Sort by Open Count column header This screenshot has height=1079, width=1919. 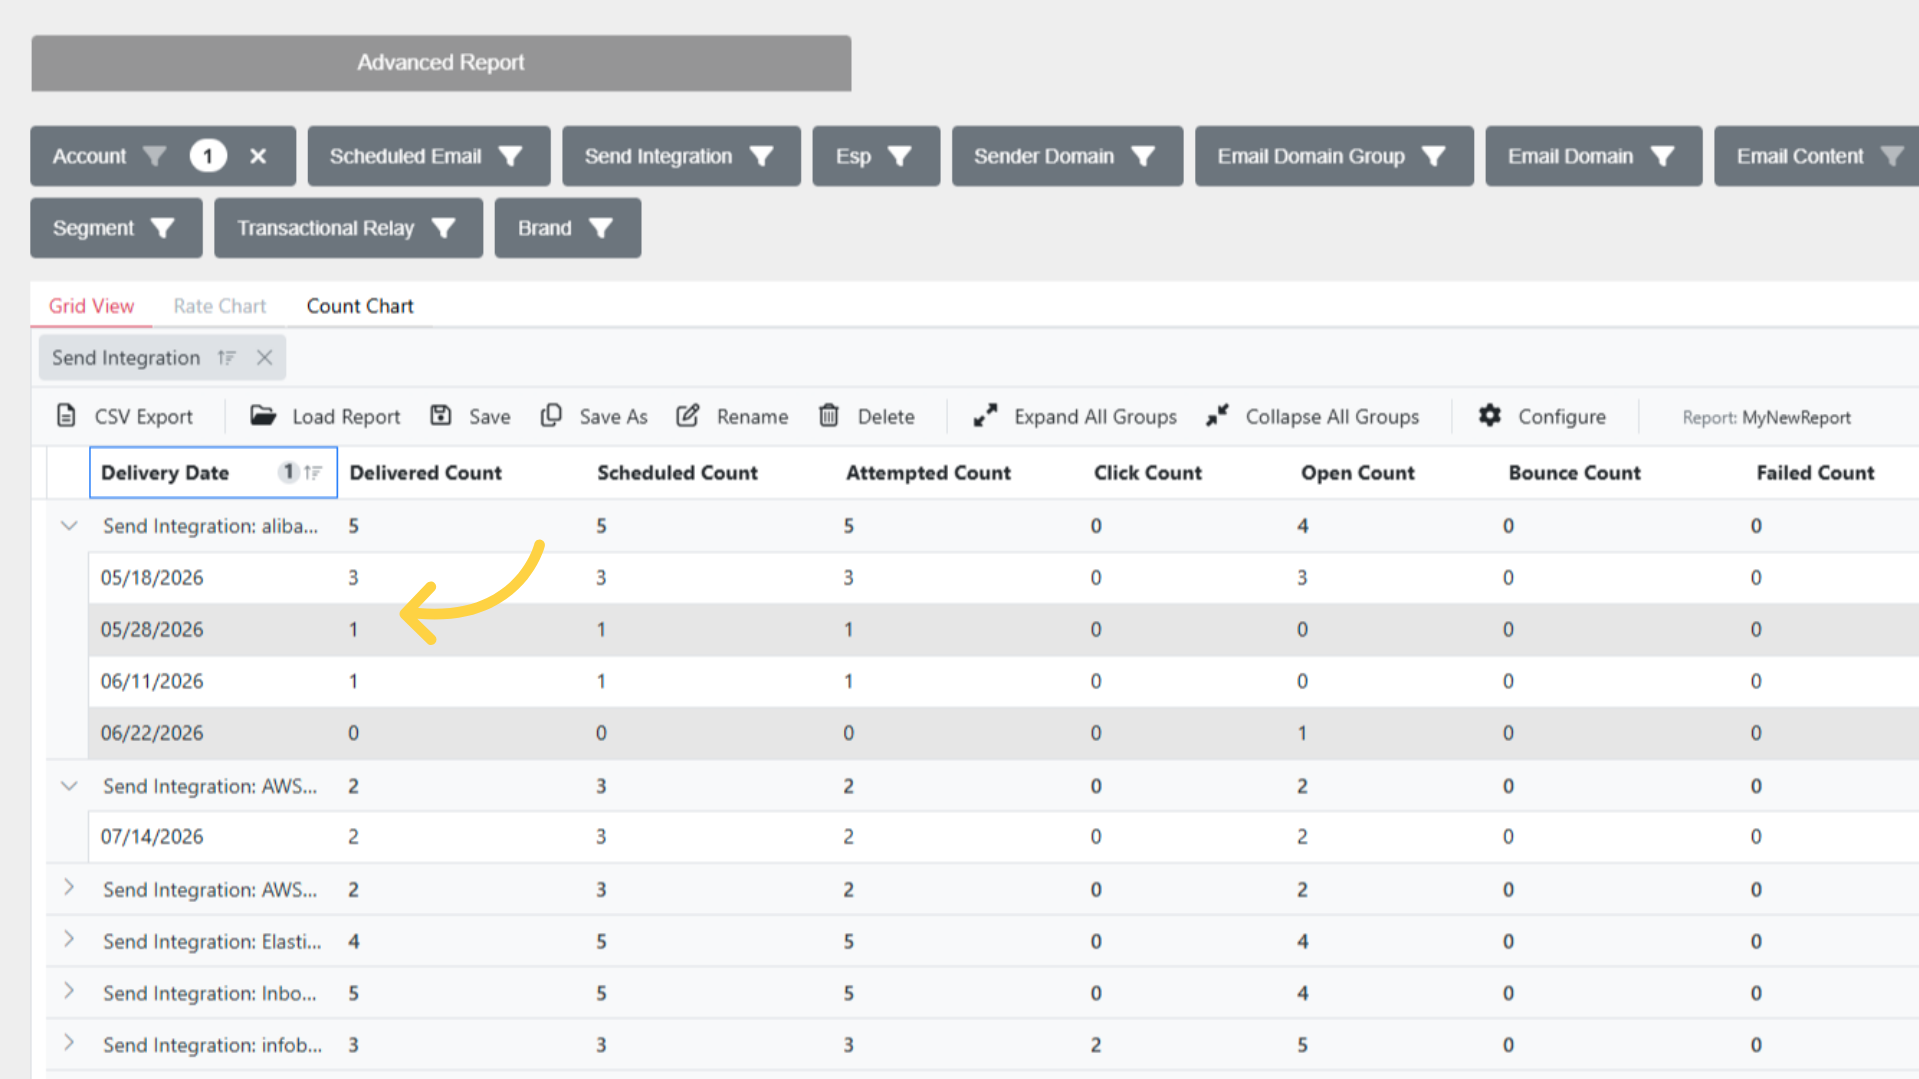pyautogui.click(x=1357, y=473)
